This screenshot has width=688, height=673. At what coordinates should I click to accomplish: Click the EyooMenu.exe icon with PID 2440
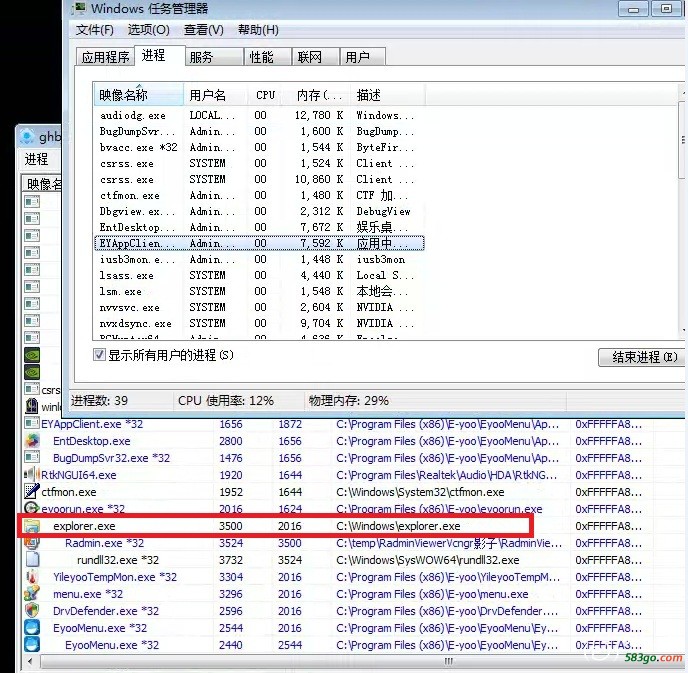pos(32,644)
